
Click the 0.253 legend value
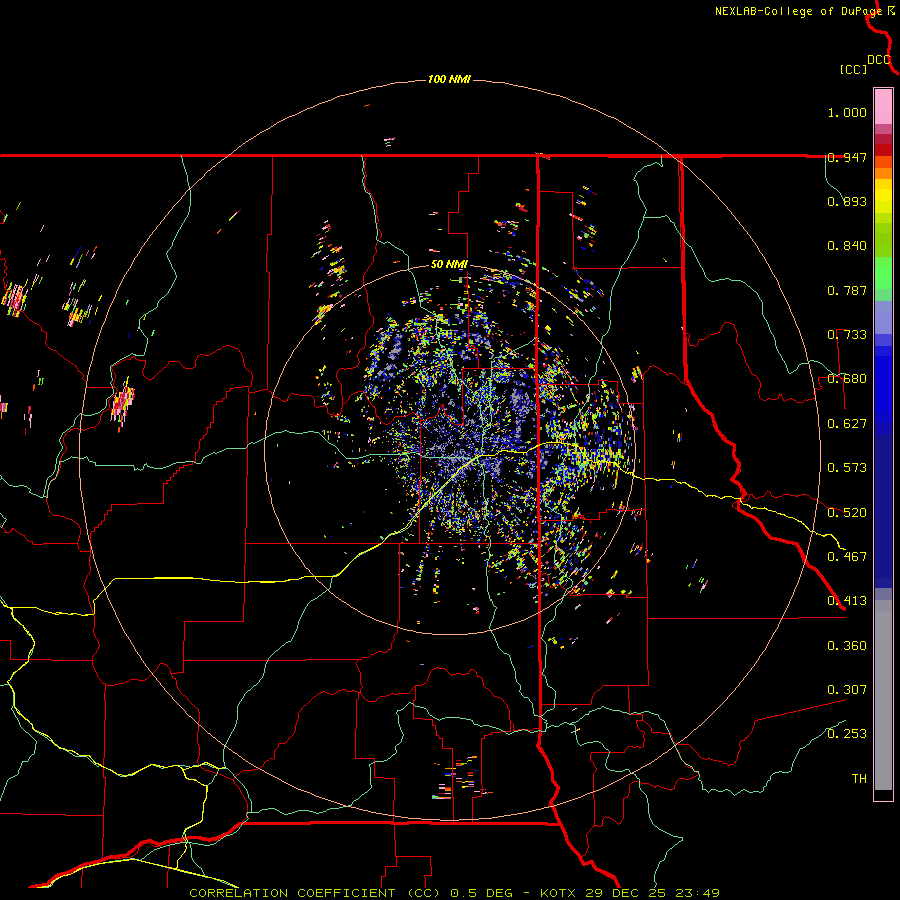(x=847, y=734)
